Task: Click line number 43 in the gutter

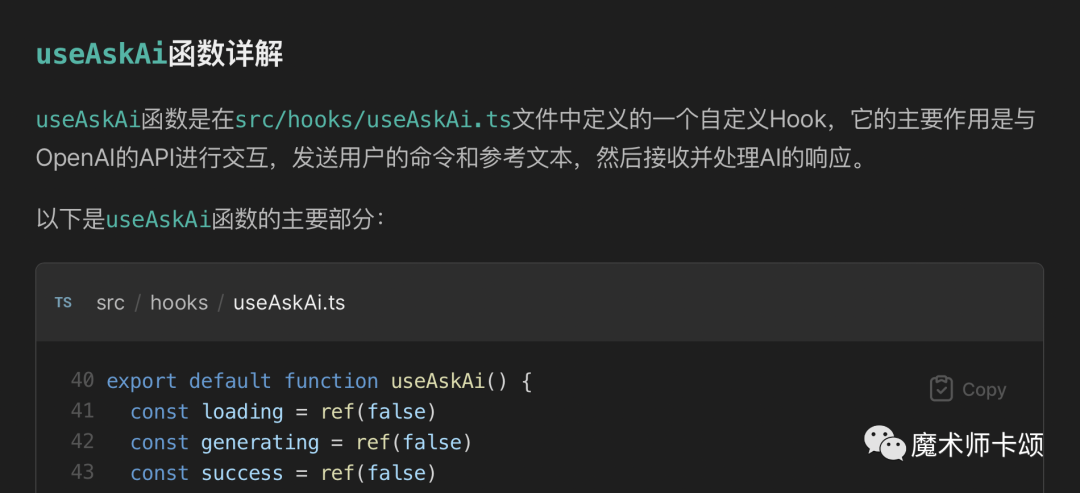Action: click(82, 472)
